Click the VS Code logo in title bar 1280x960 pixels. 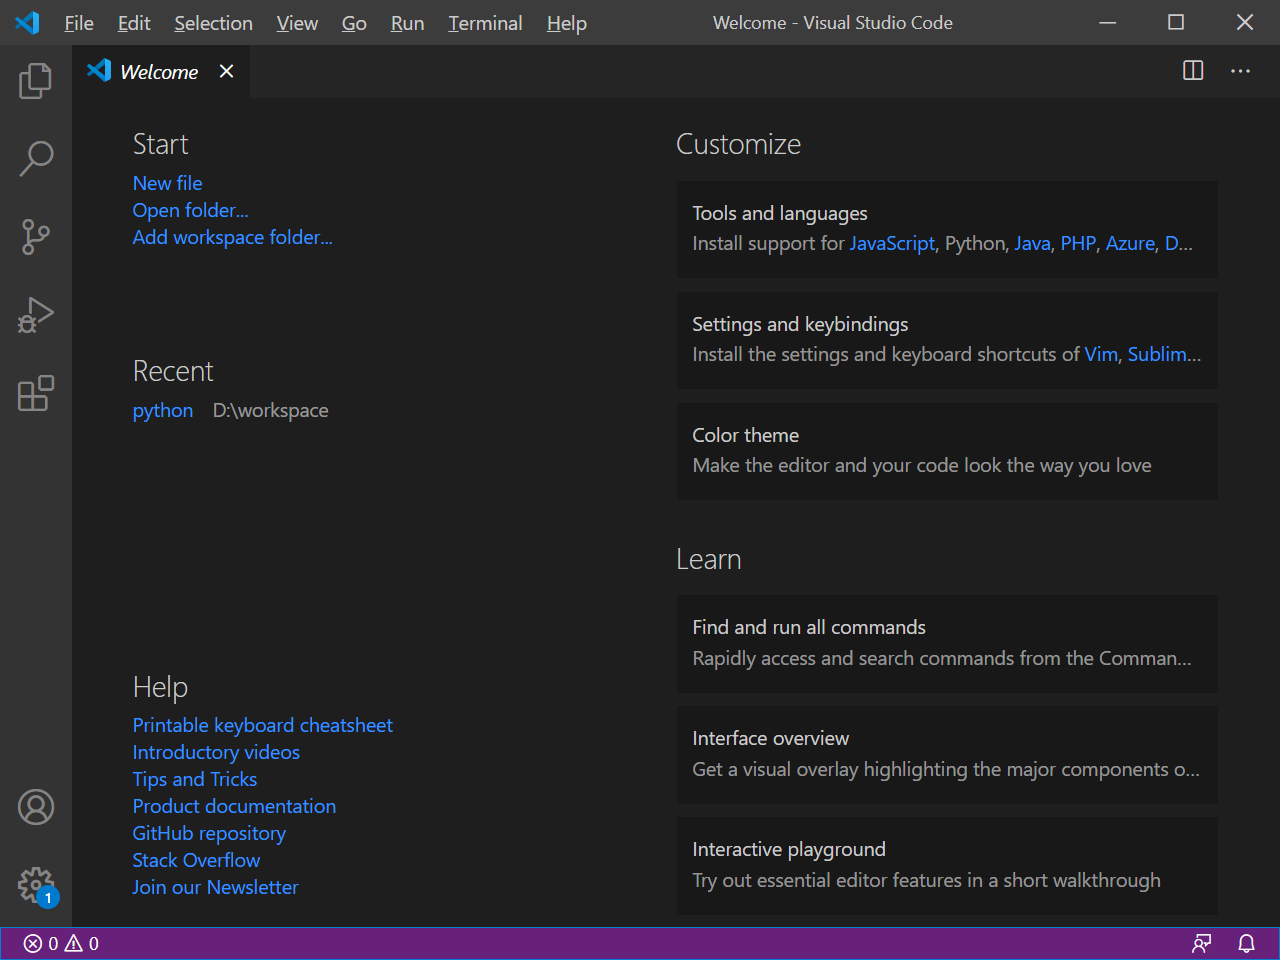click(x=28, y=22)
